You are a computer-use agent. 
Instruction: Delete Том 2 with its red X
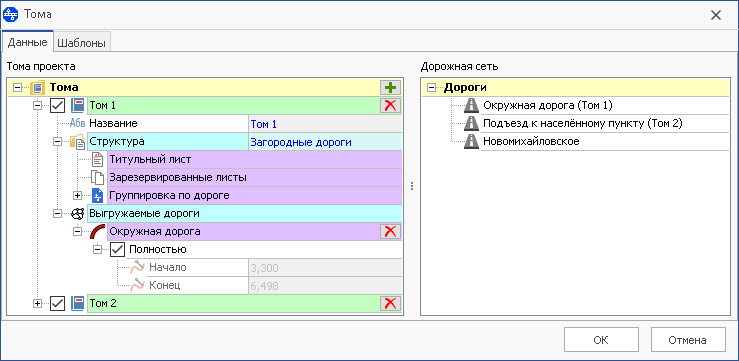390,304
